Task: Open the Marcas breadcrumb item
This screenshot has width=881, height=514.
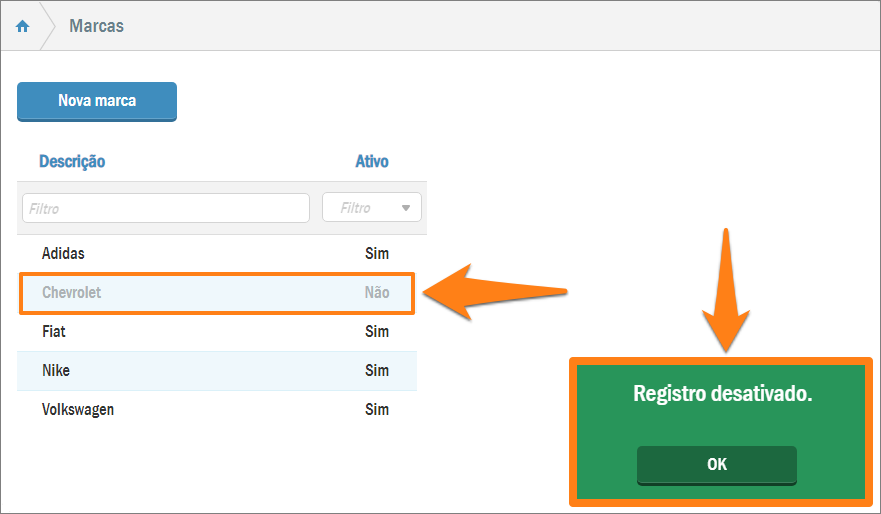Action: (x=96, y=26)
